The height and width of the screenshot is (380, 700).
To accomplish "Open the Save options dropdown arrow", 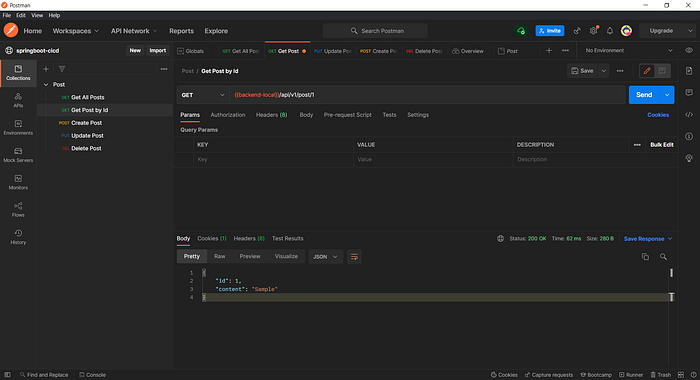I will click(x=604, y=71).
